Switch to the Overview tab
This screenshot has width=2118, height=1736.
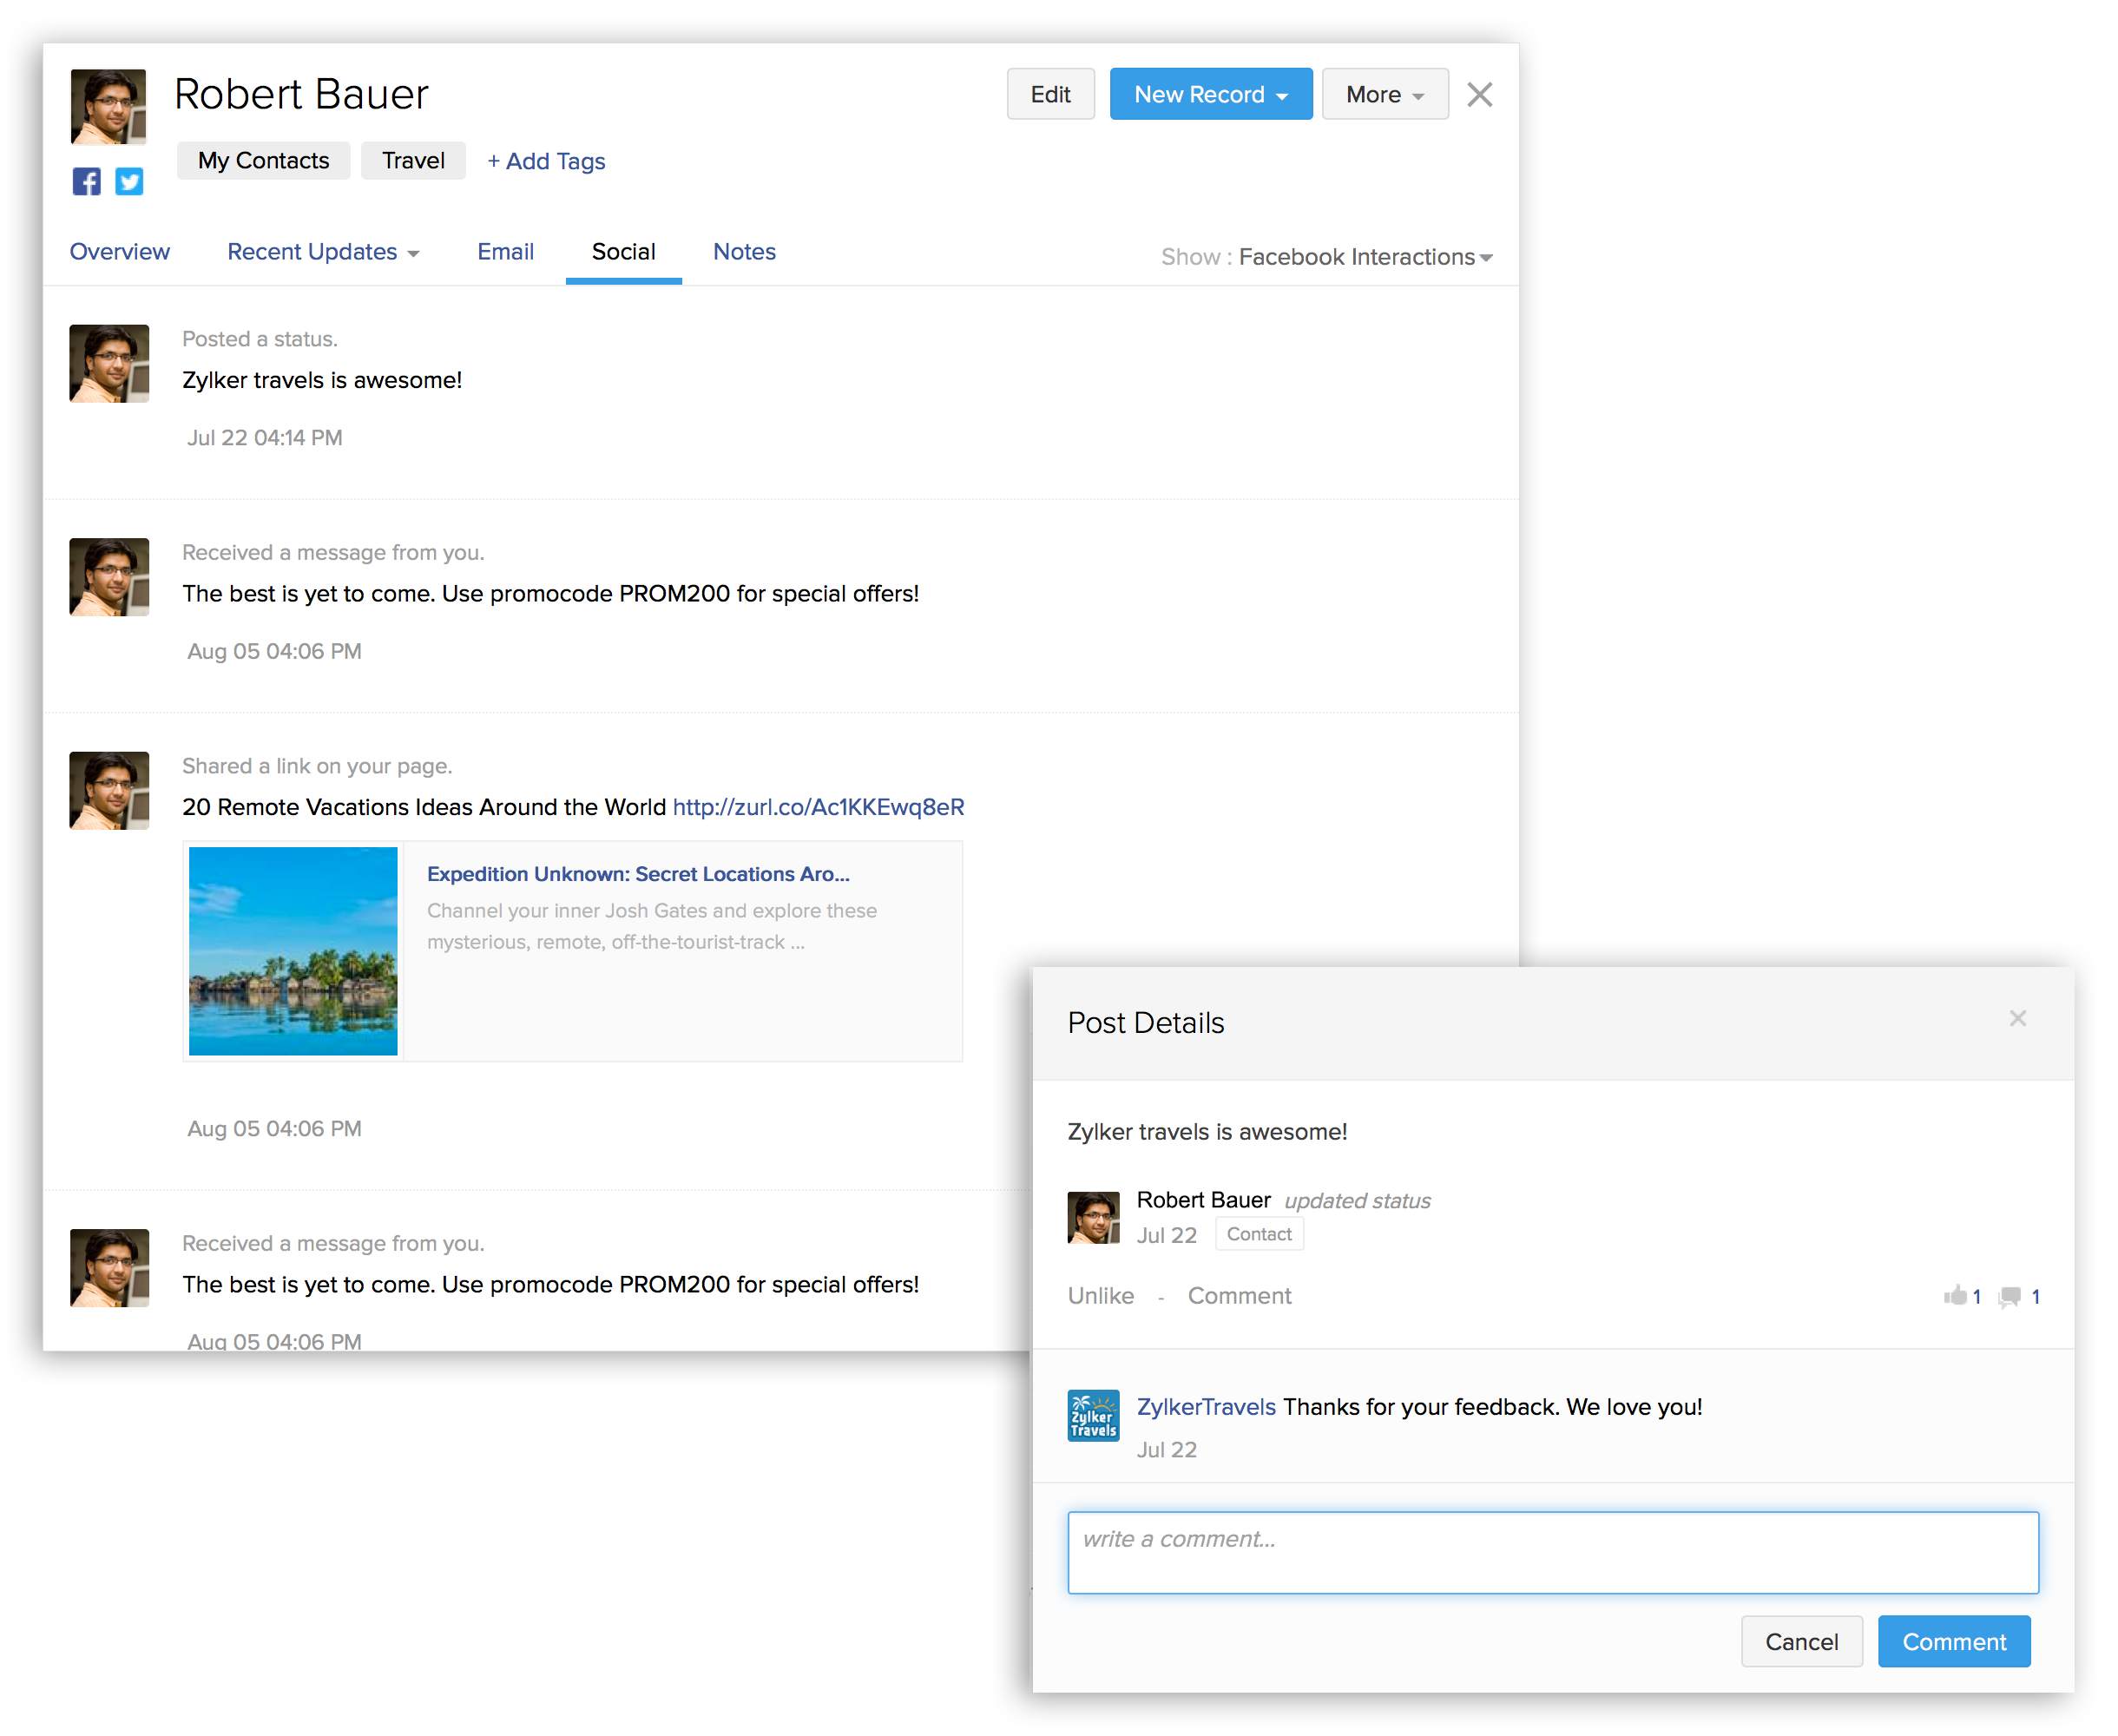click(119, 252)
